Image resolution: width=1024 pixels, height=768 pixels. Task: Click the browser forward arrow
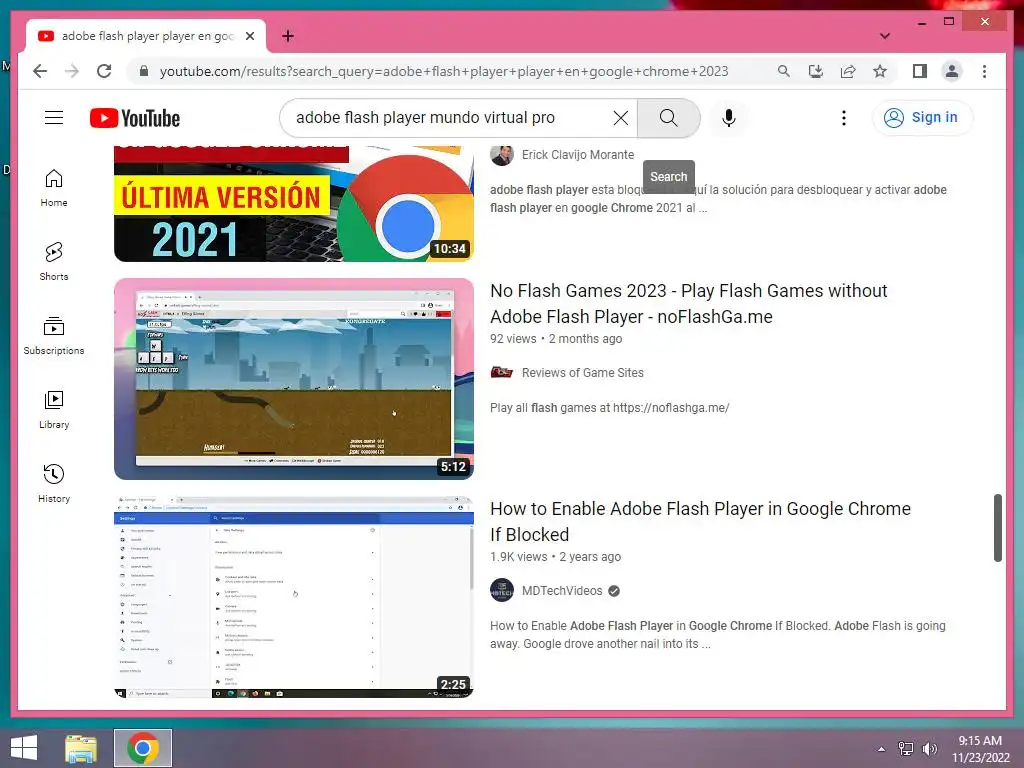[72, 71]
